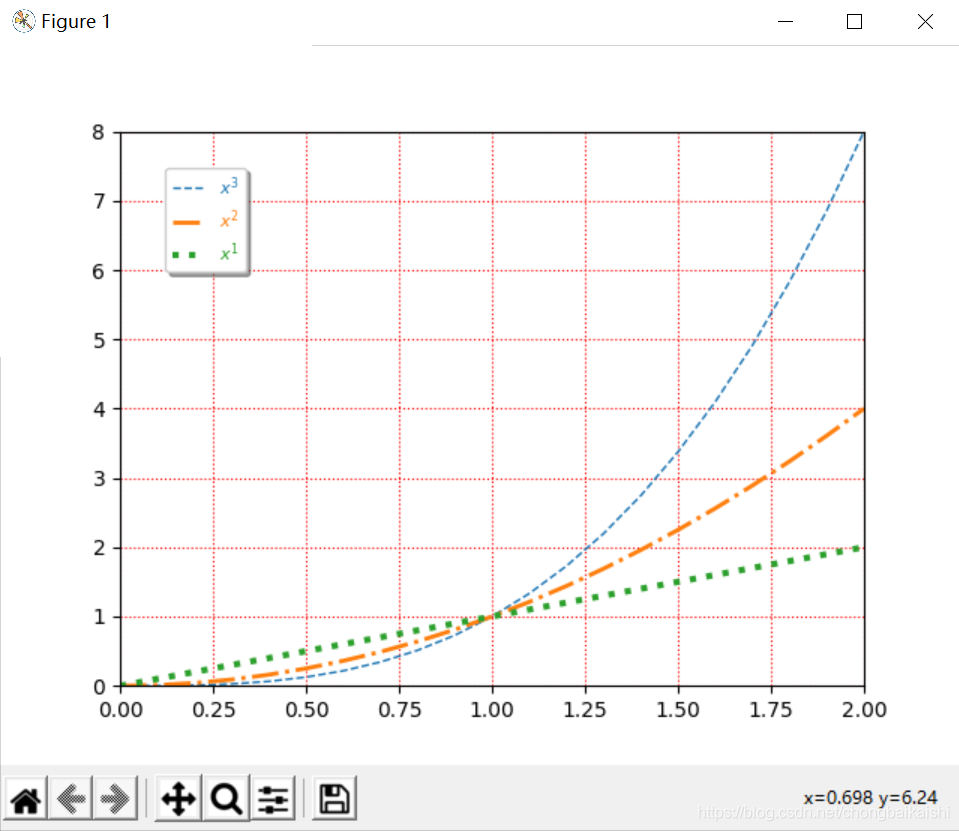Go back to previous view
Screen dimensions: 959x831
(69, 798)
